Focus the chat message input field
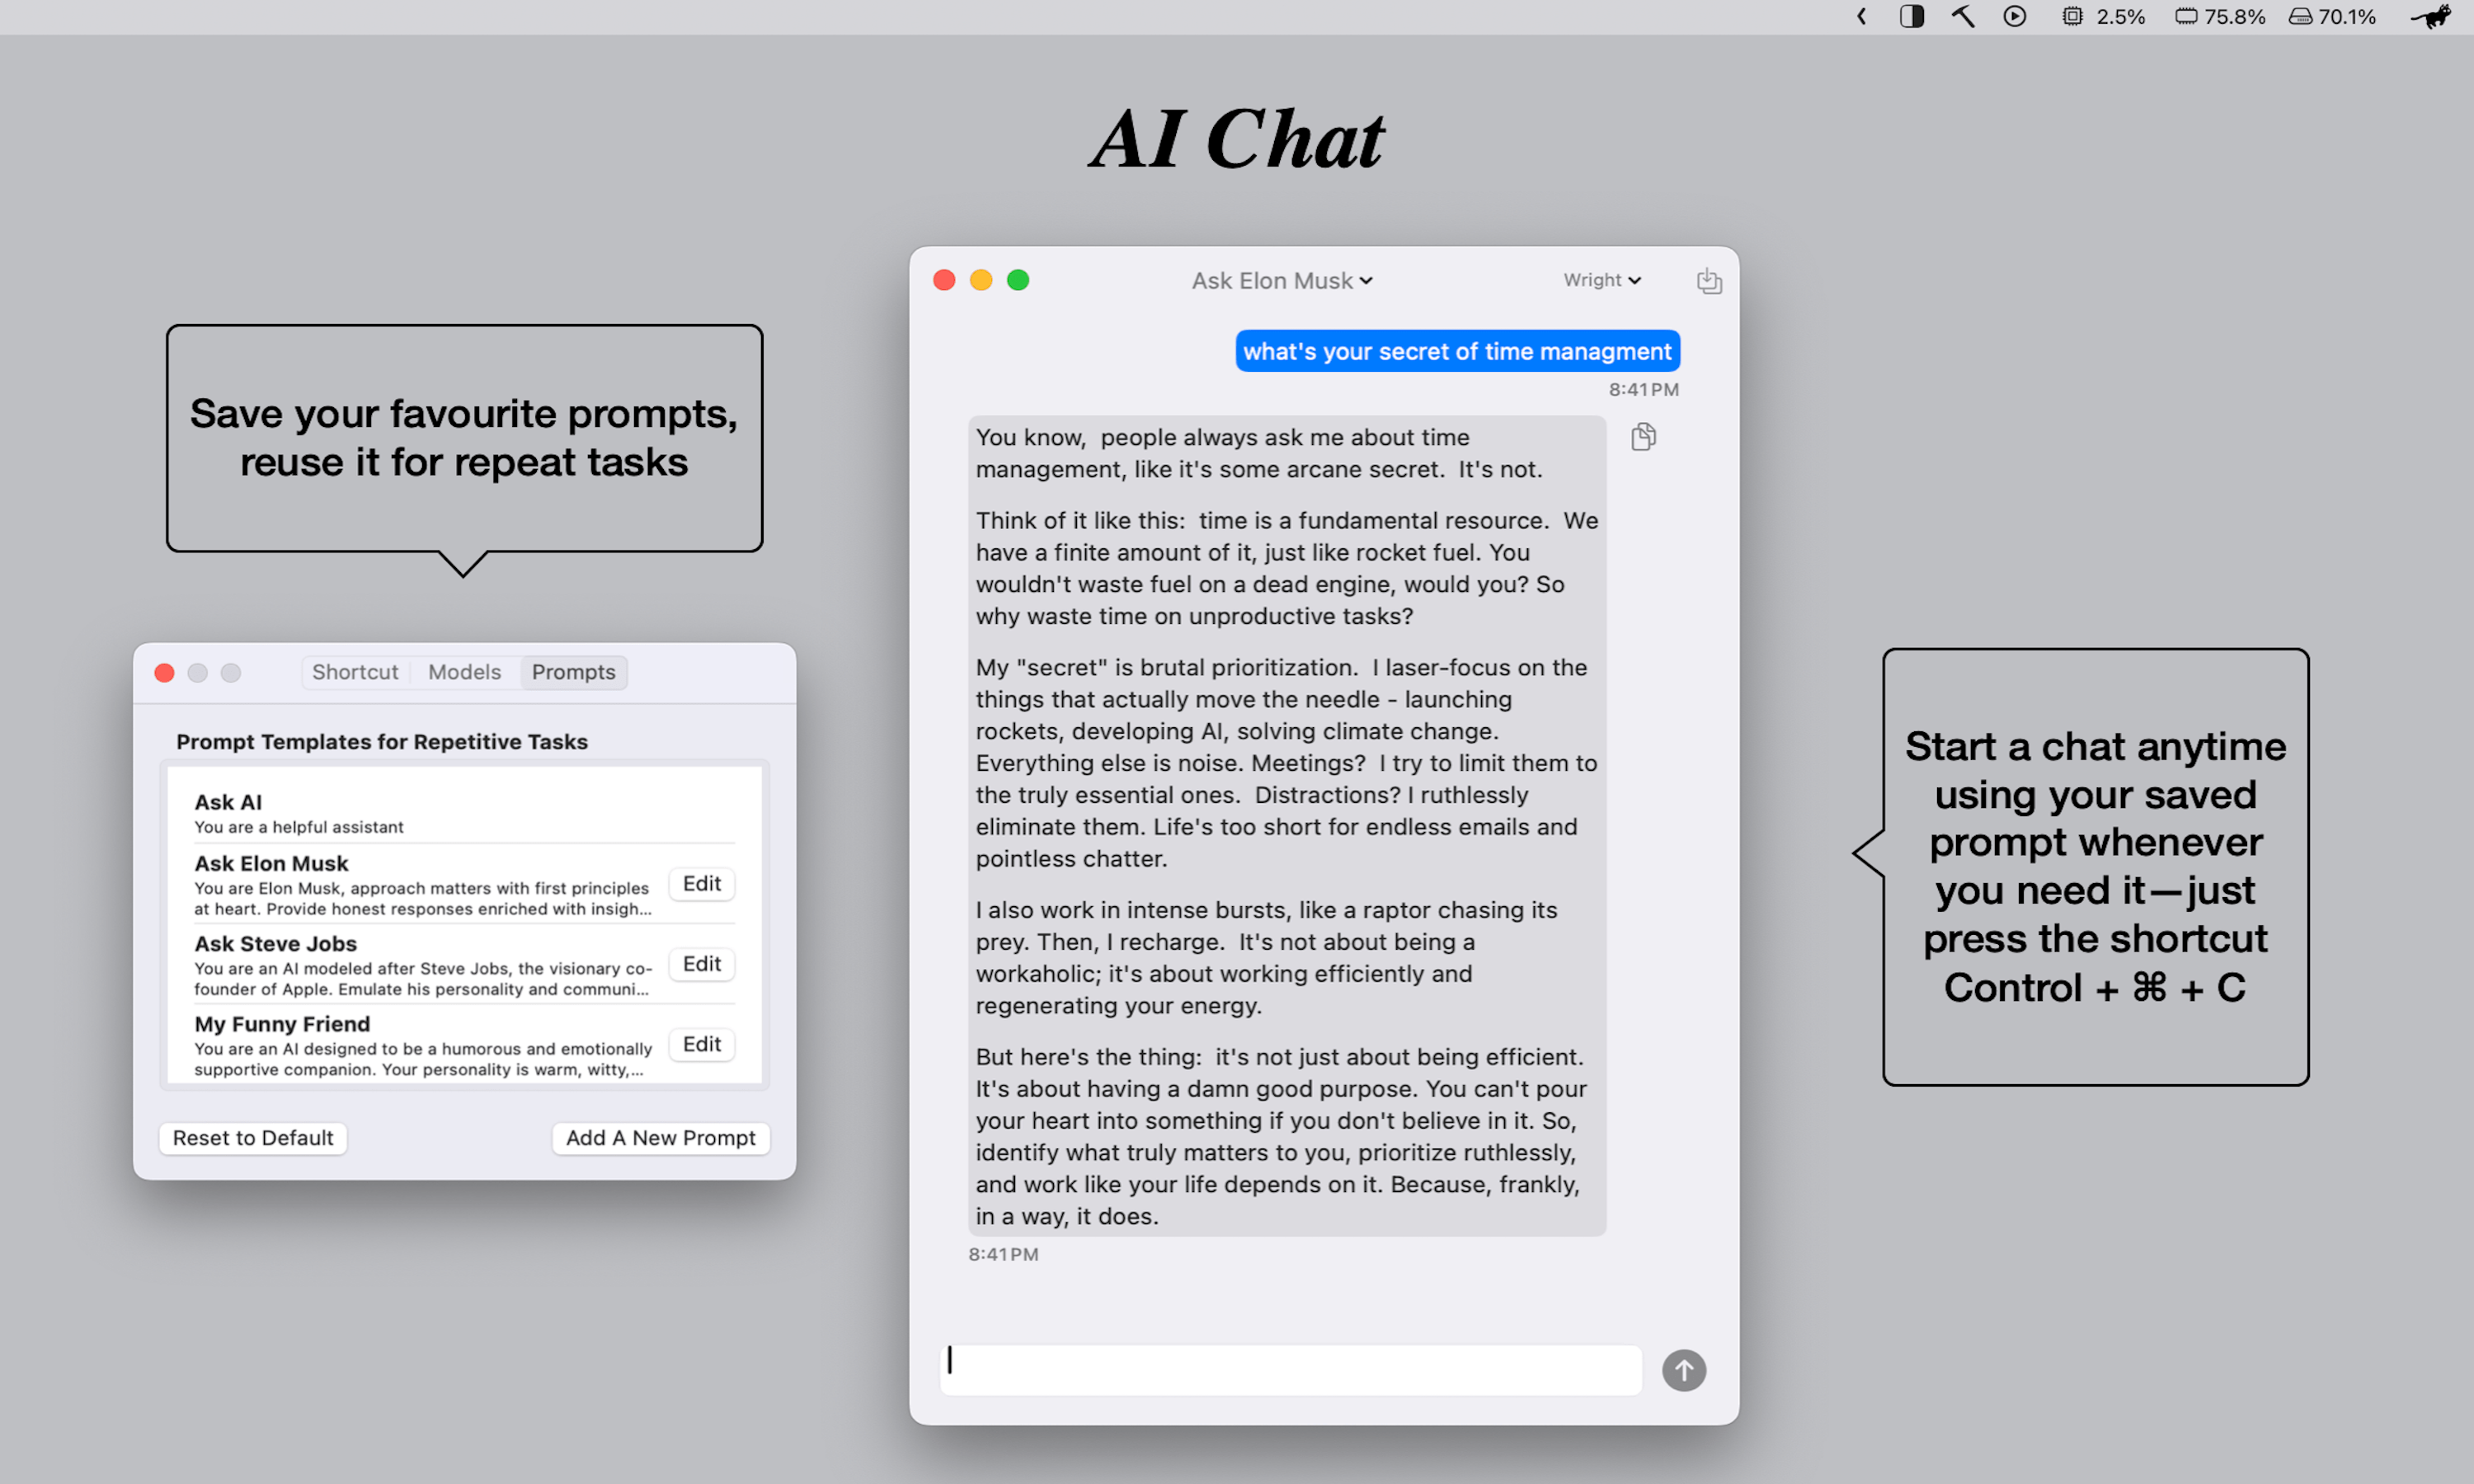Image resolution: width=2474 pixels, height=1484 pixels. [1290, 1369]
